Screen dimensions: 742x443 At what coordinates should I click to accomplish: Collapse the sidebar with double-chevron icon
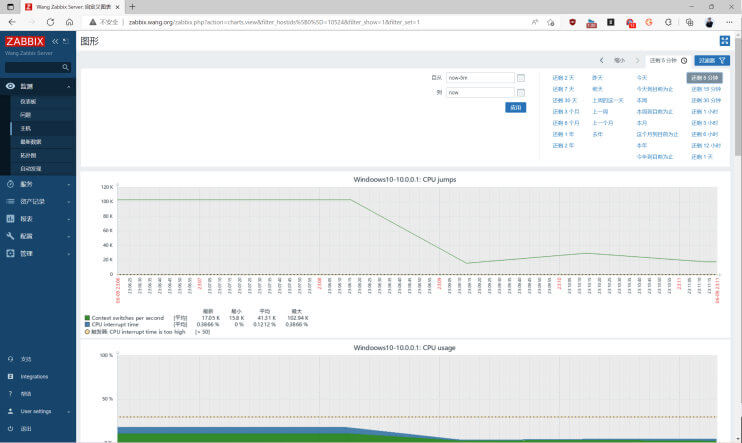pyautogui.click(x=55, y=42)
